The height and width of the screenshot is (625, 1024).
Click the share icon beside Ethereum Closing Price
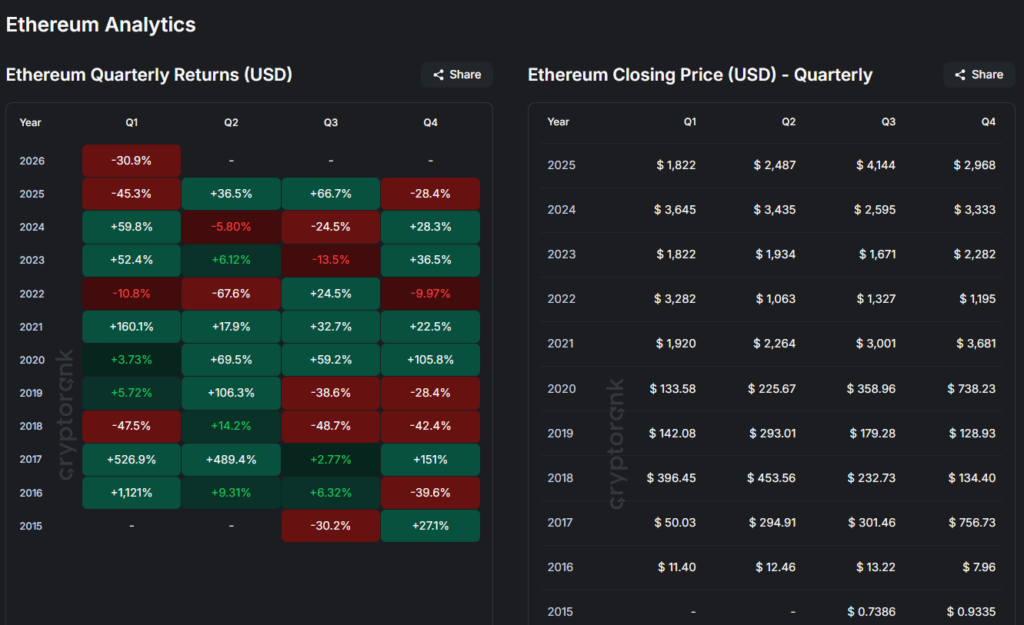click(961, 74)
